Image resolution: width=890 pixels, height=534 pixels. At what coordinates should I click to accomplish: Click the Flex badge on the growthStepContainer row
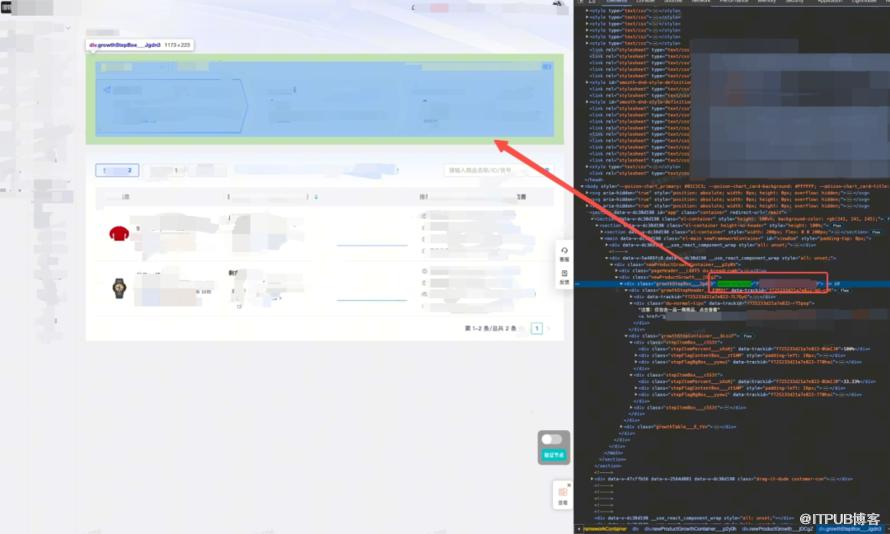[x=748, y=336]
